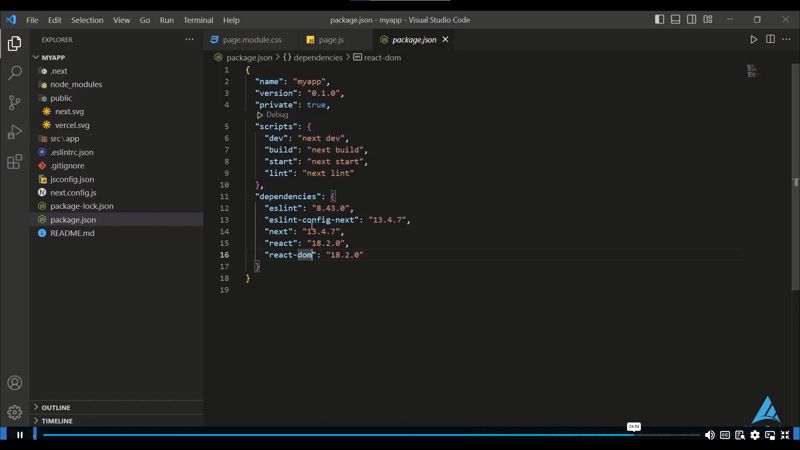Click the Debug code lens above scripts
The image size is (800, 450).
click(273, 115)
